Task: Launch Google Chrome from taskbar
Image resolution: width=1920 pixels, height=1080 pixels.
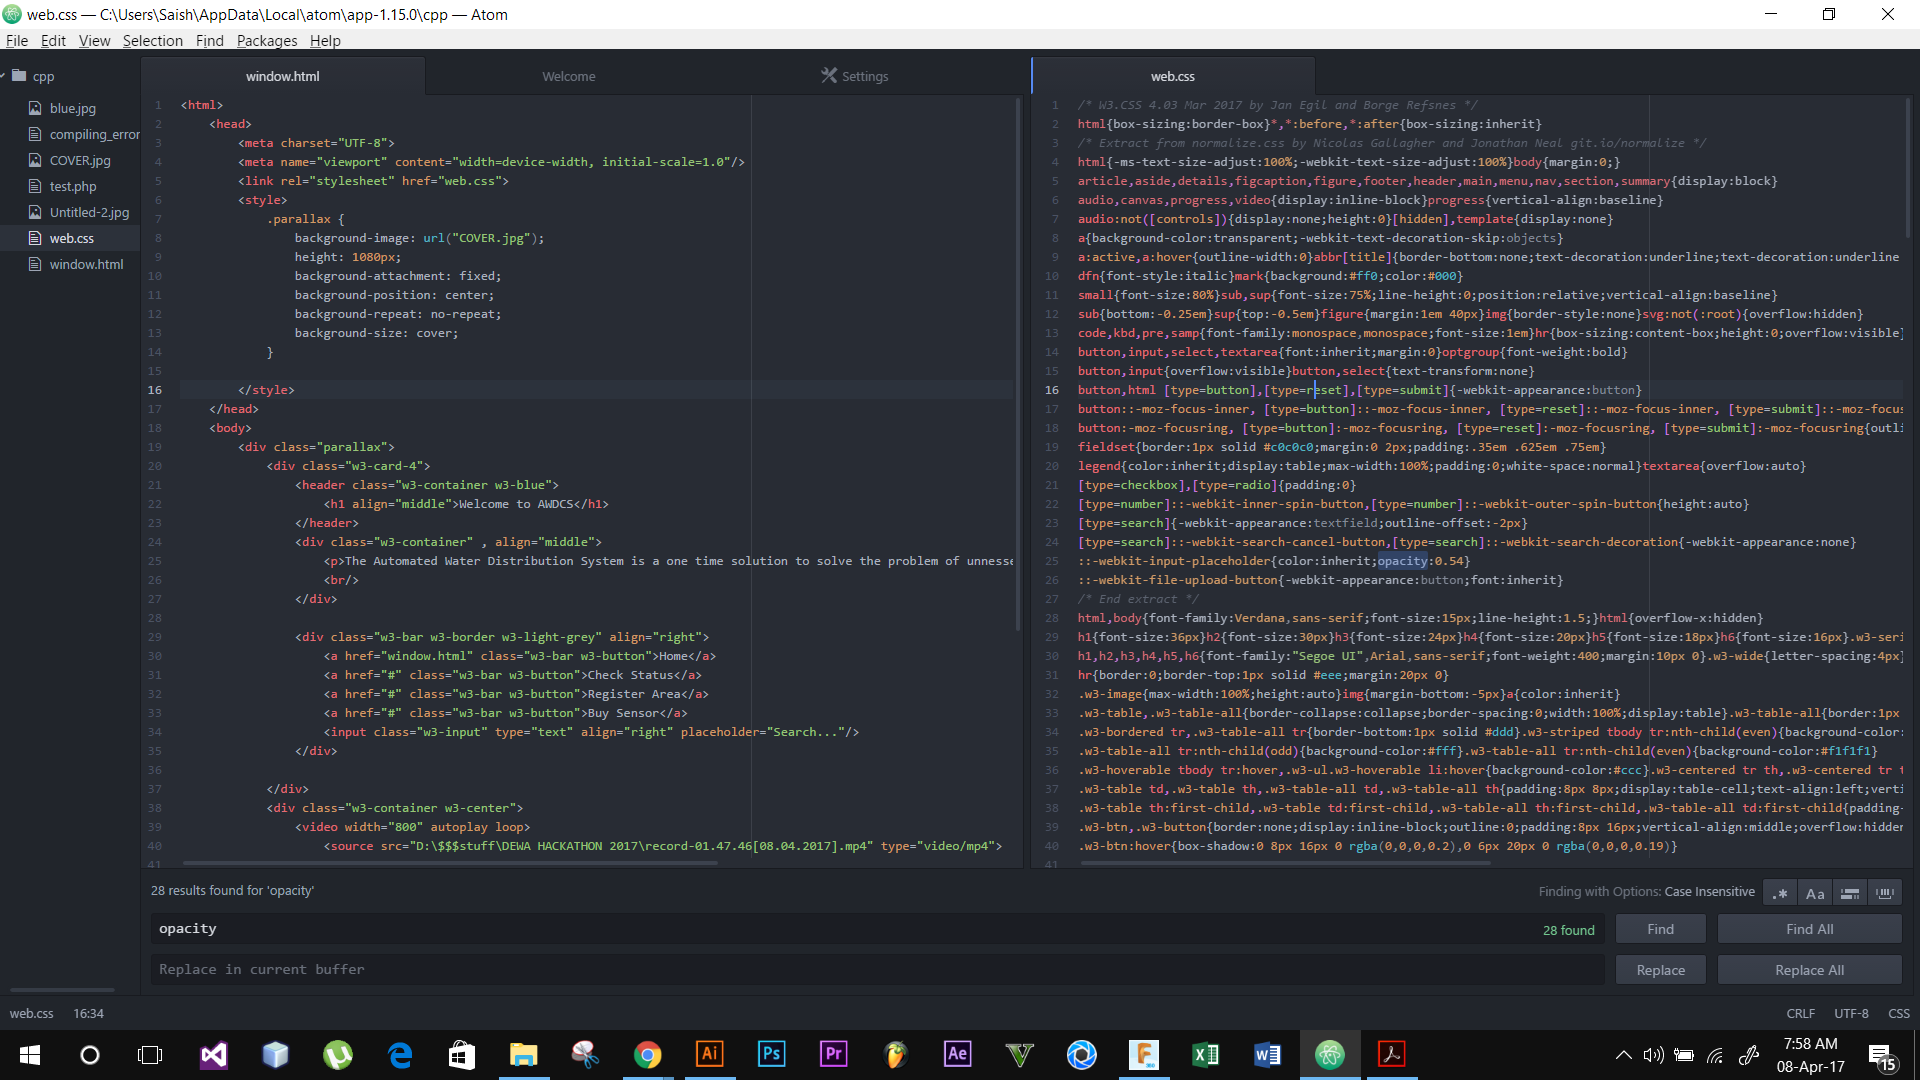Action: tap(648, 1054)
